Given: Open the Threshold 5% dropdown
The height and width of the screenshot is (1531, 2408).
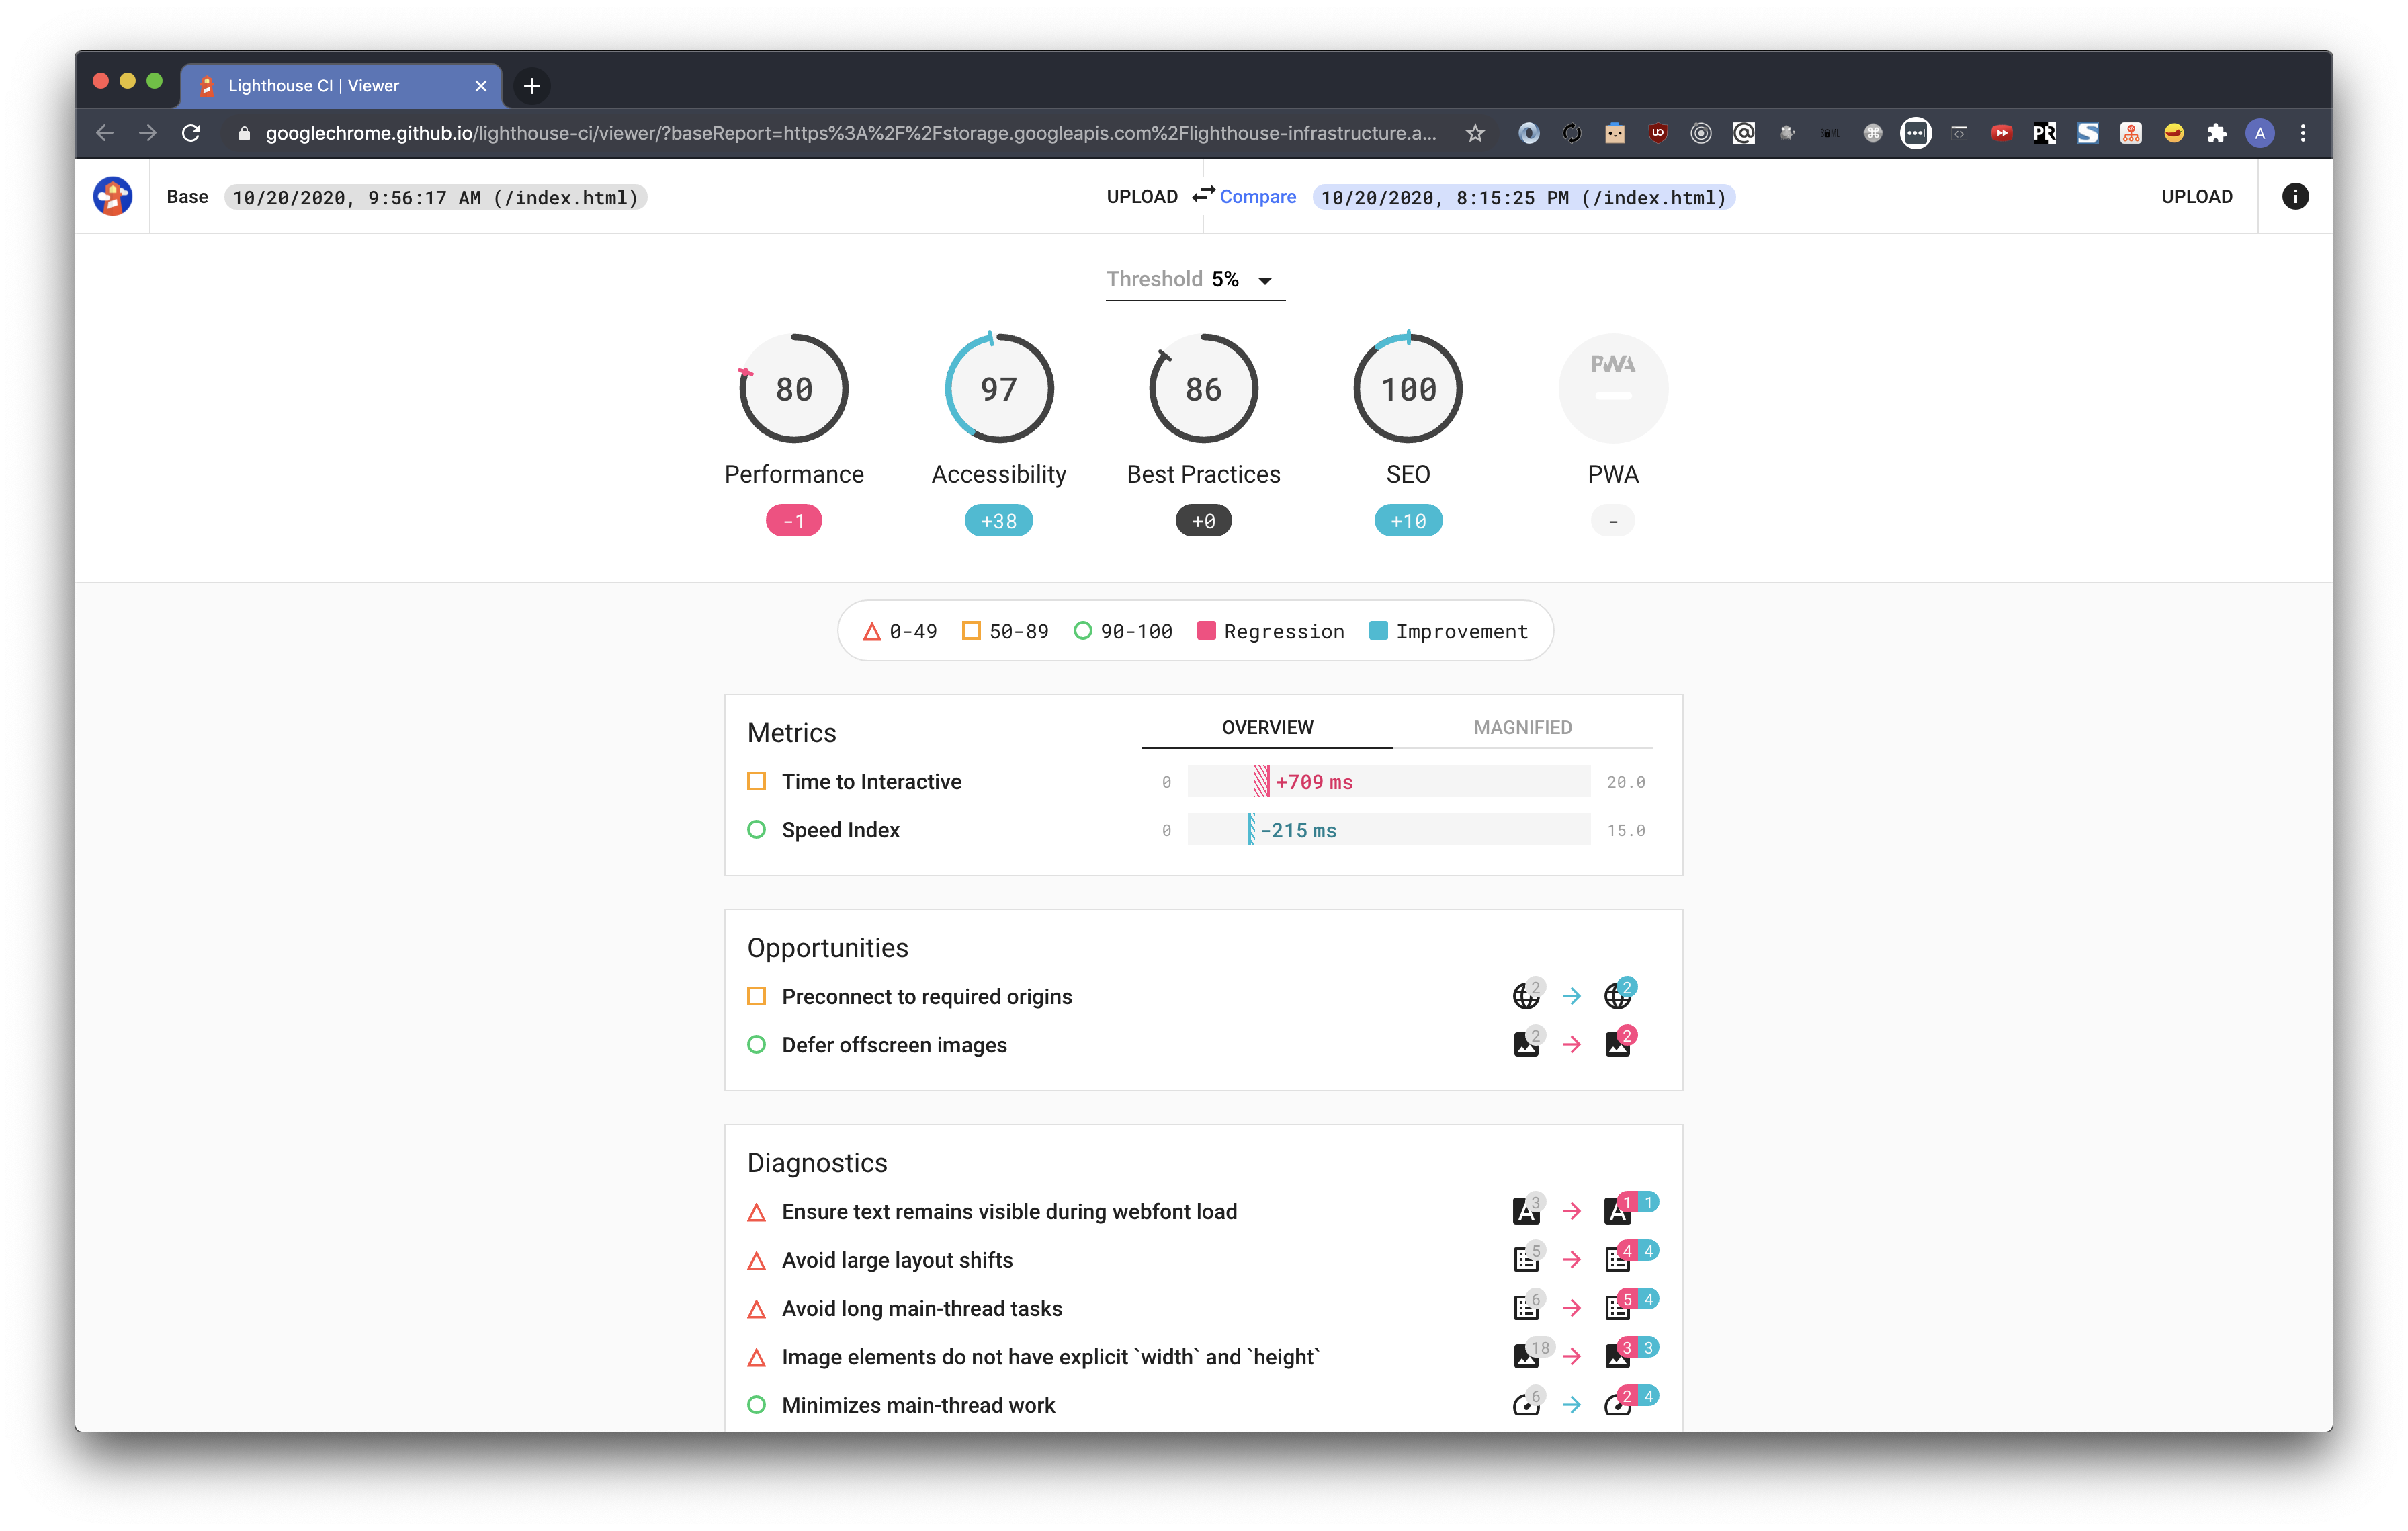Looking at the screenshot, I should [x=1195, y=280].
